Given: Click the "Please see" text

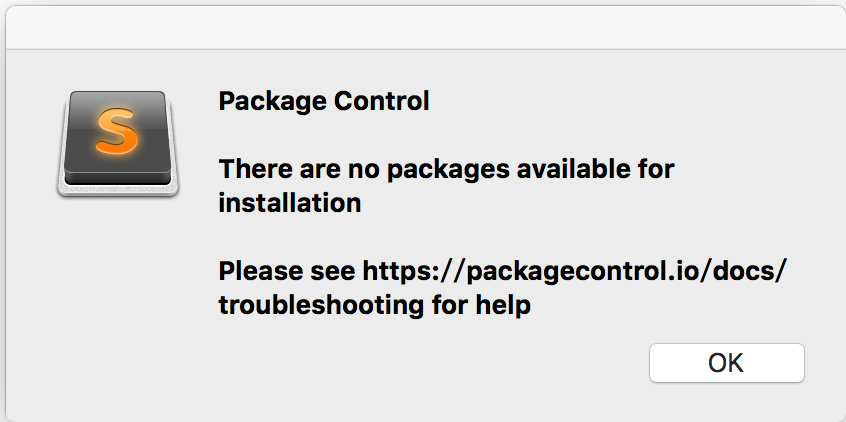Looking at the screenshot, I should pos(287,271).
